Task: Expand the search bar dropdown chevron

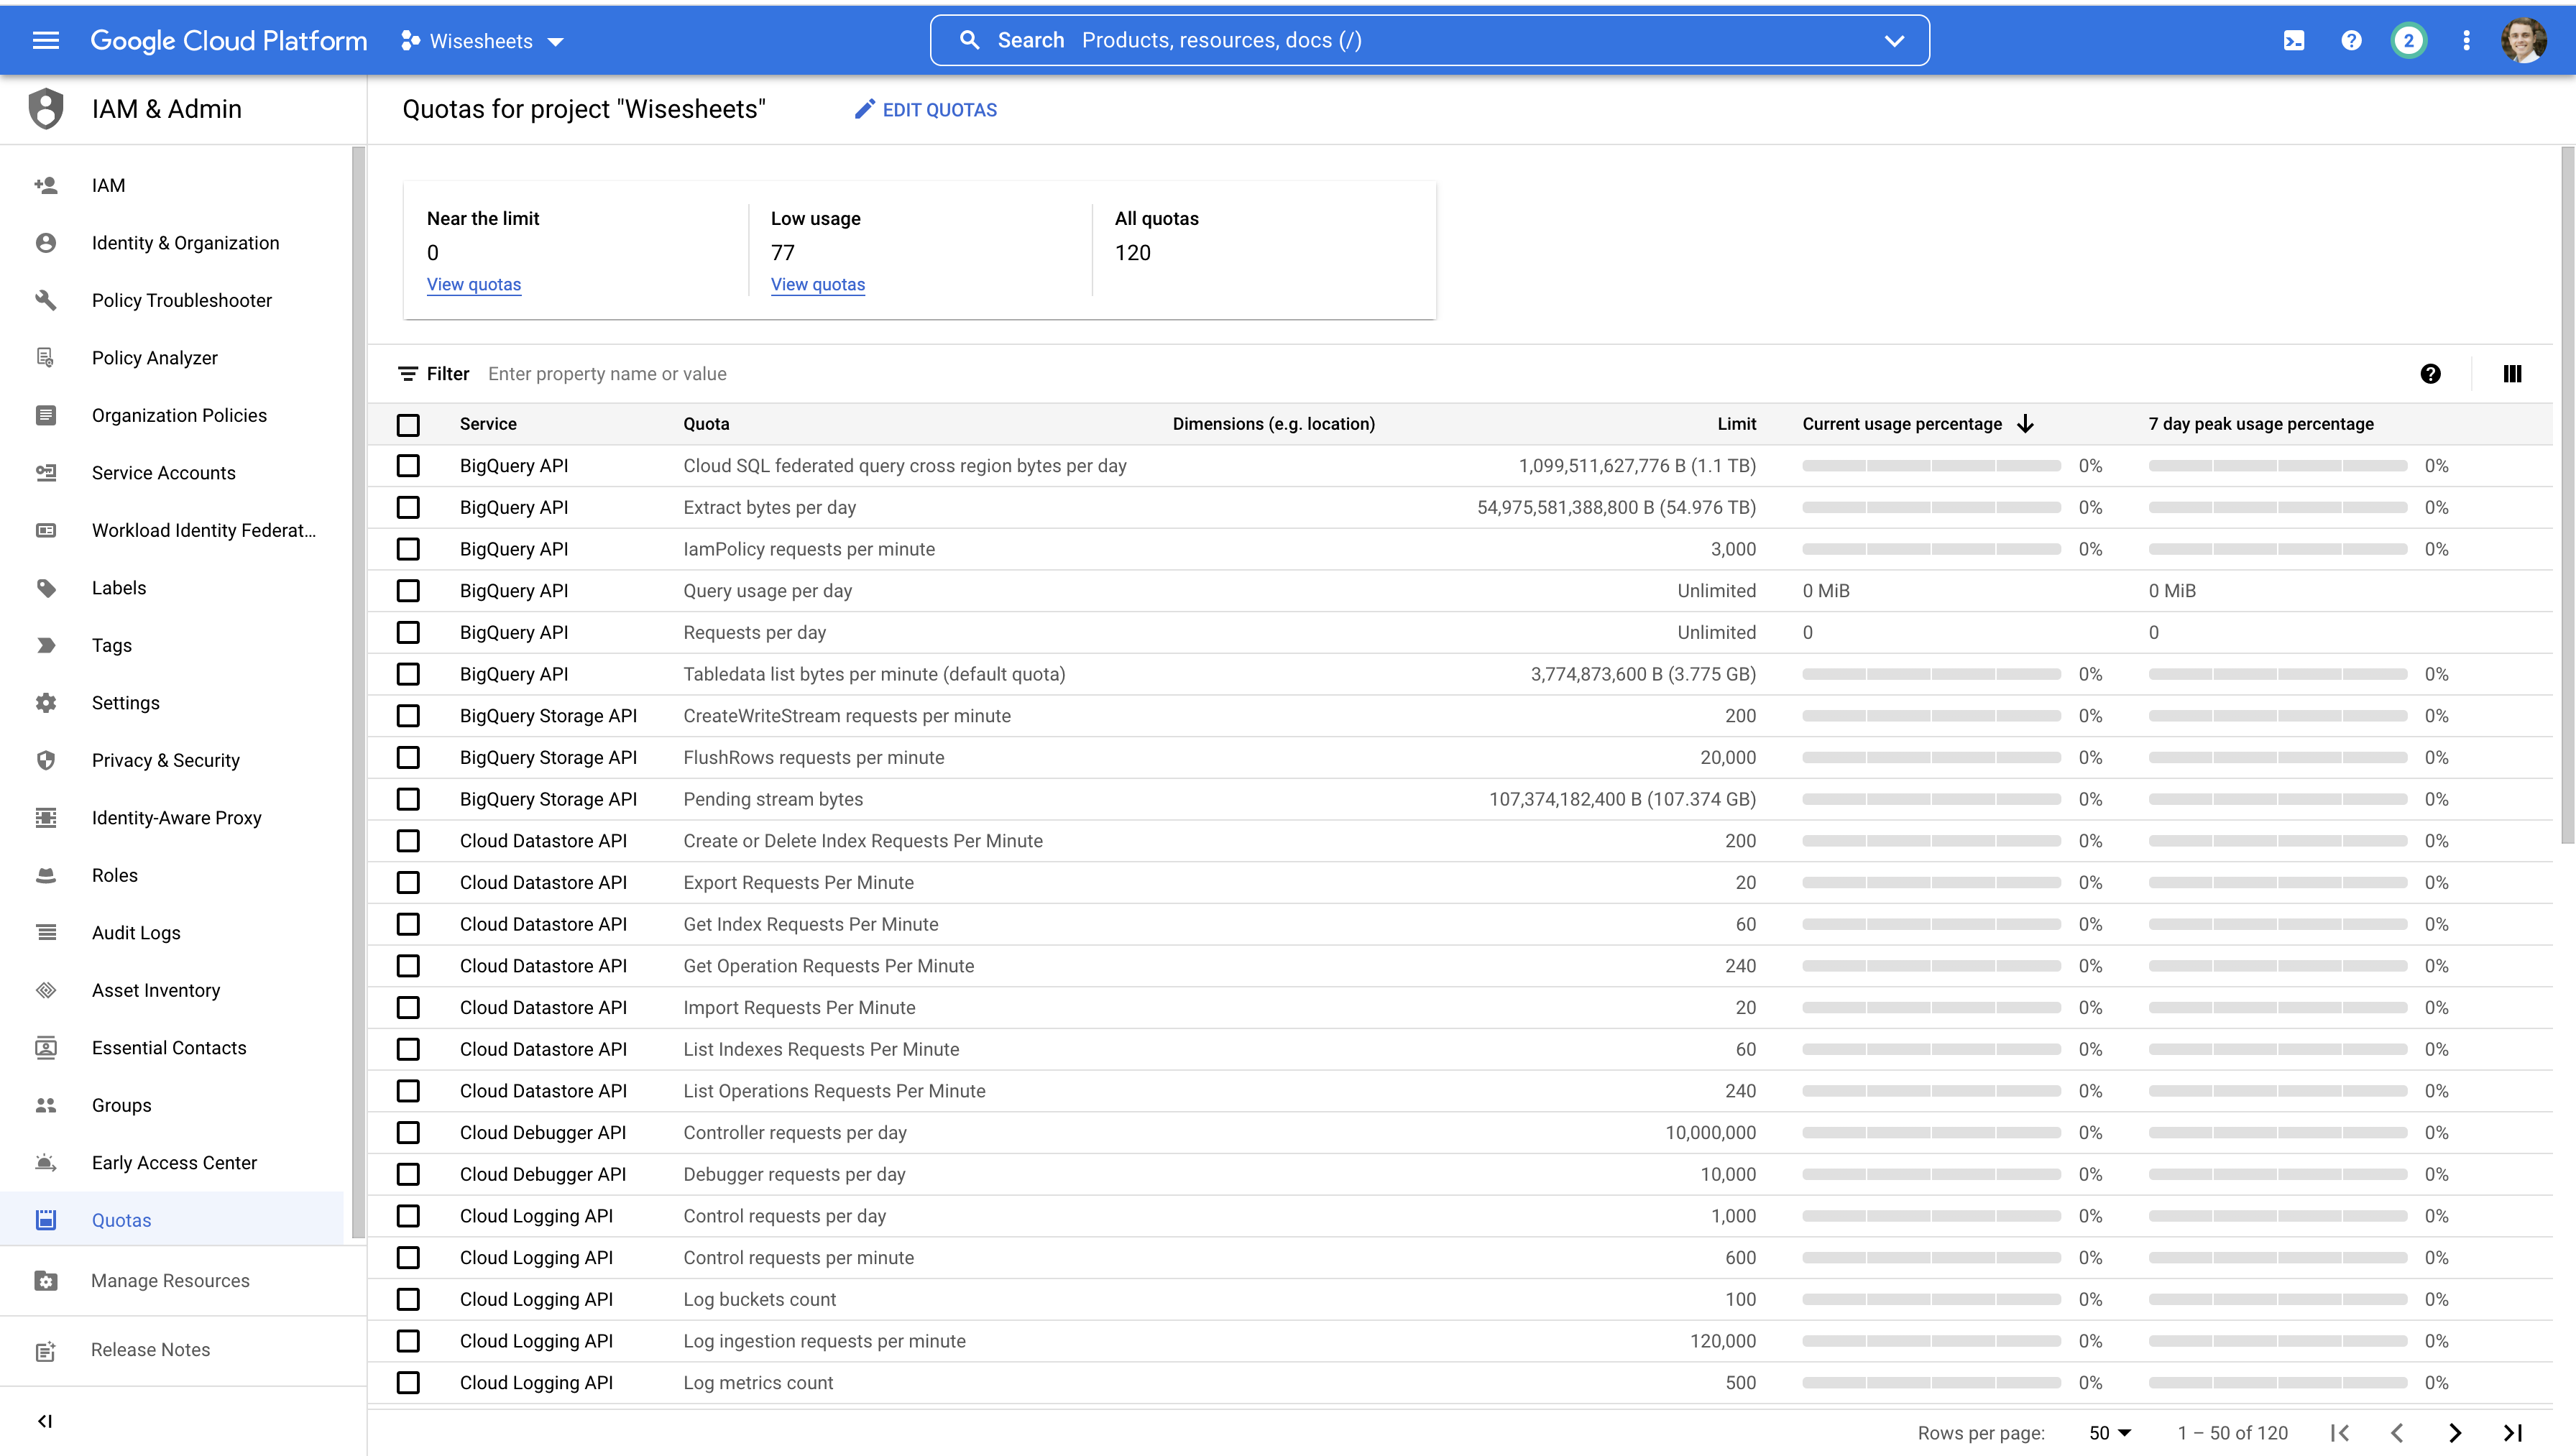Action: coord(1894,41)
